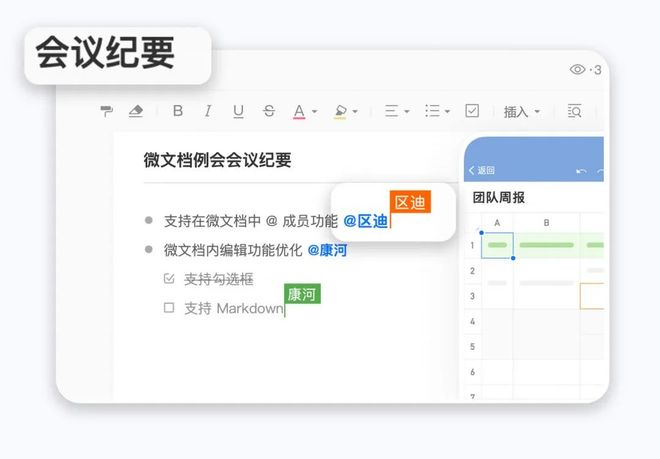Screen dimensions: 660x459
Task: Select spreadsheet cell A1
Action: click(x=497, y=245)
